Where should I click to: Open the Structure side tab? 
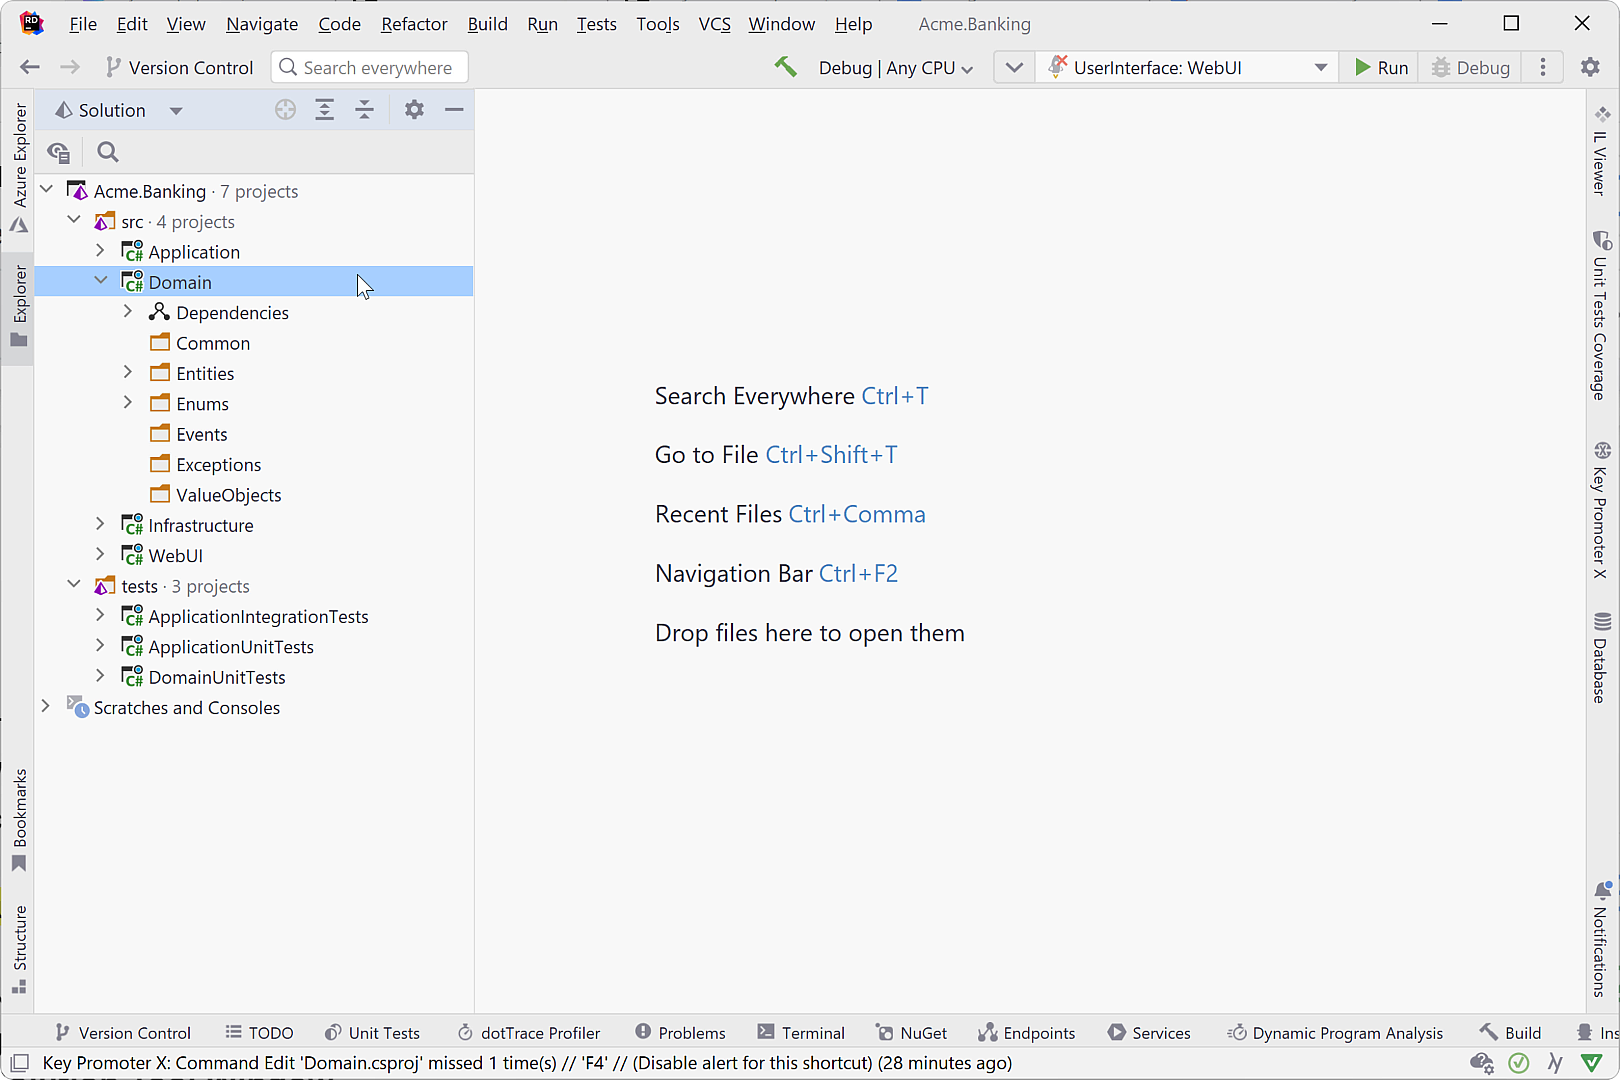[19, 950]
